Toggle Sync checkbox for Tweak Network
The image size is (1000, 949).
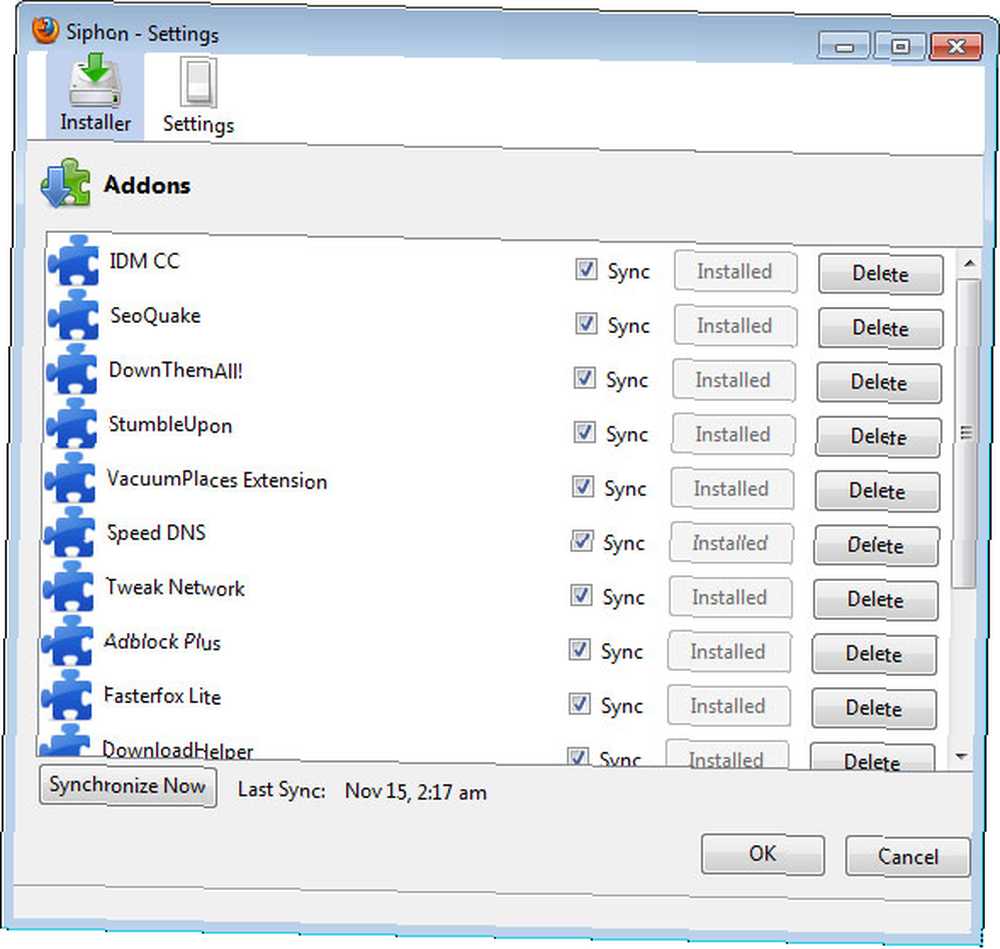tap(581, 596)
